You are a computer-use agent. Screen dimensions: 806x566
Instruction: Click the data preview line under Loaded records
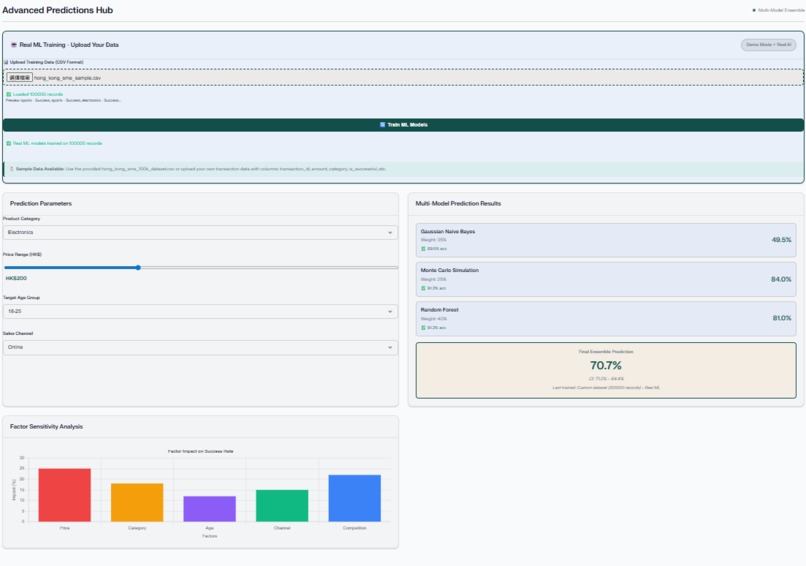[x=63, y=101]
